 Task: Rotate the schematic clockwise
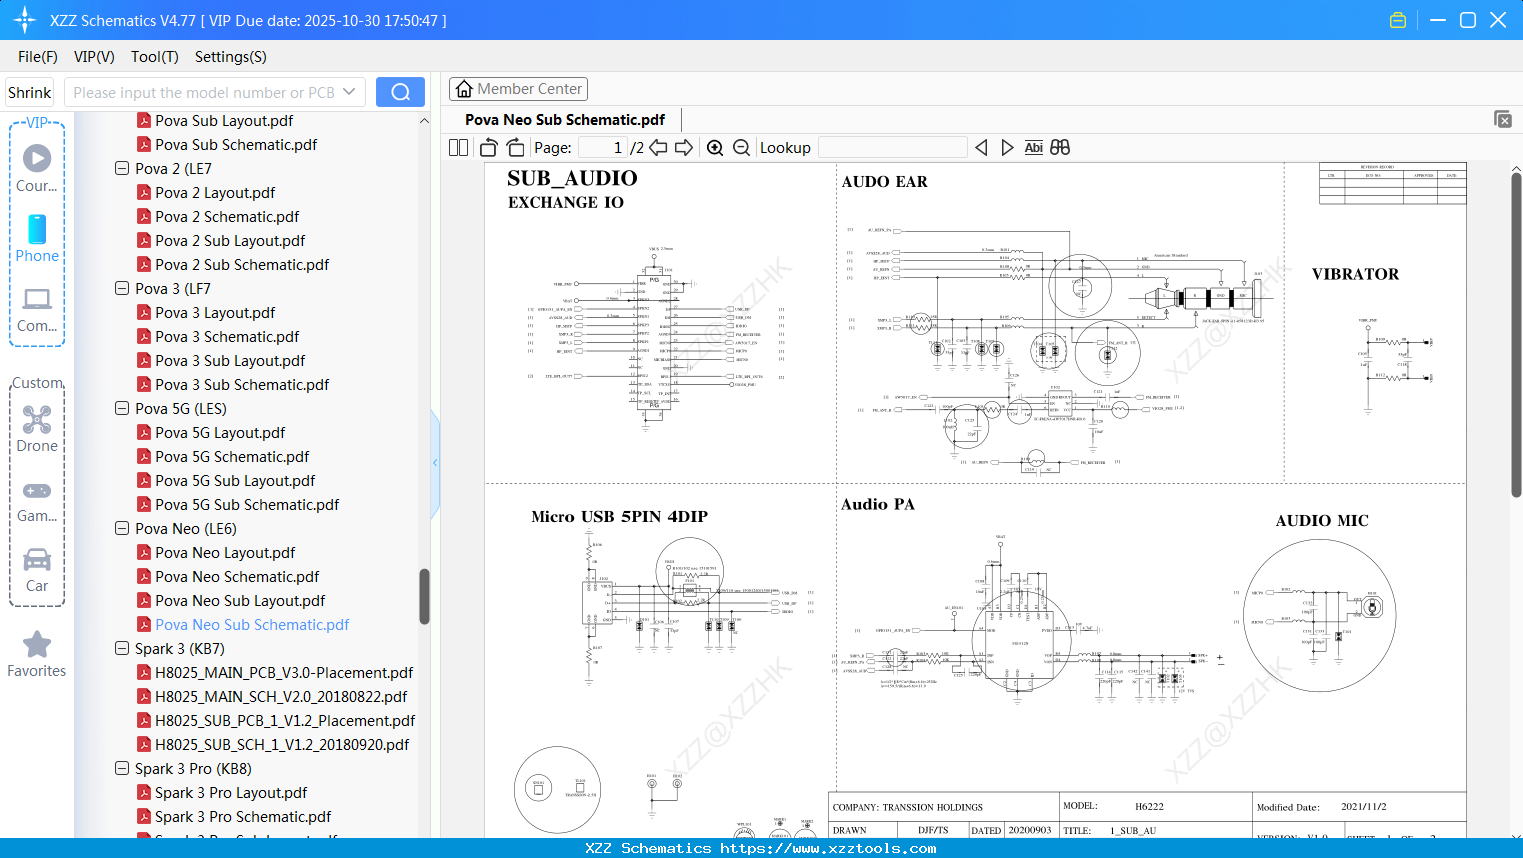point(514,147)
